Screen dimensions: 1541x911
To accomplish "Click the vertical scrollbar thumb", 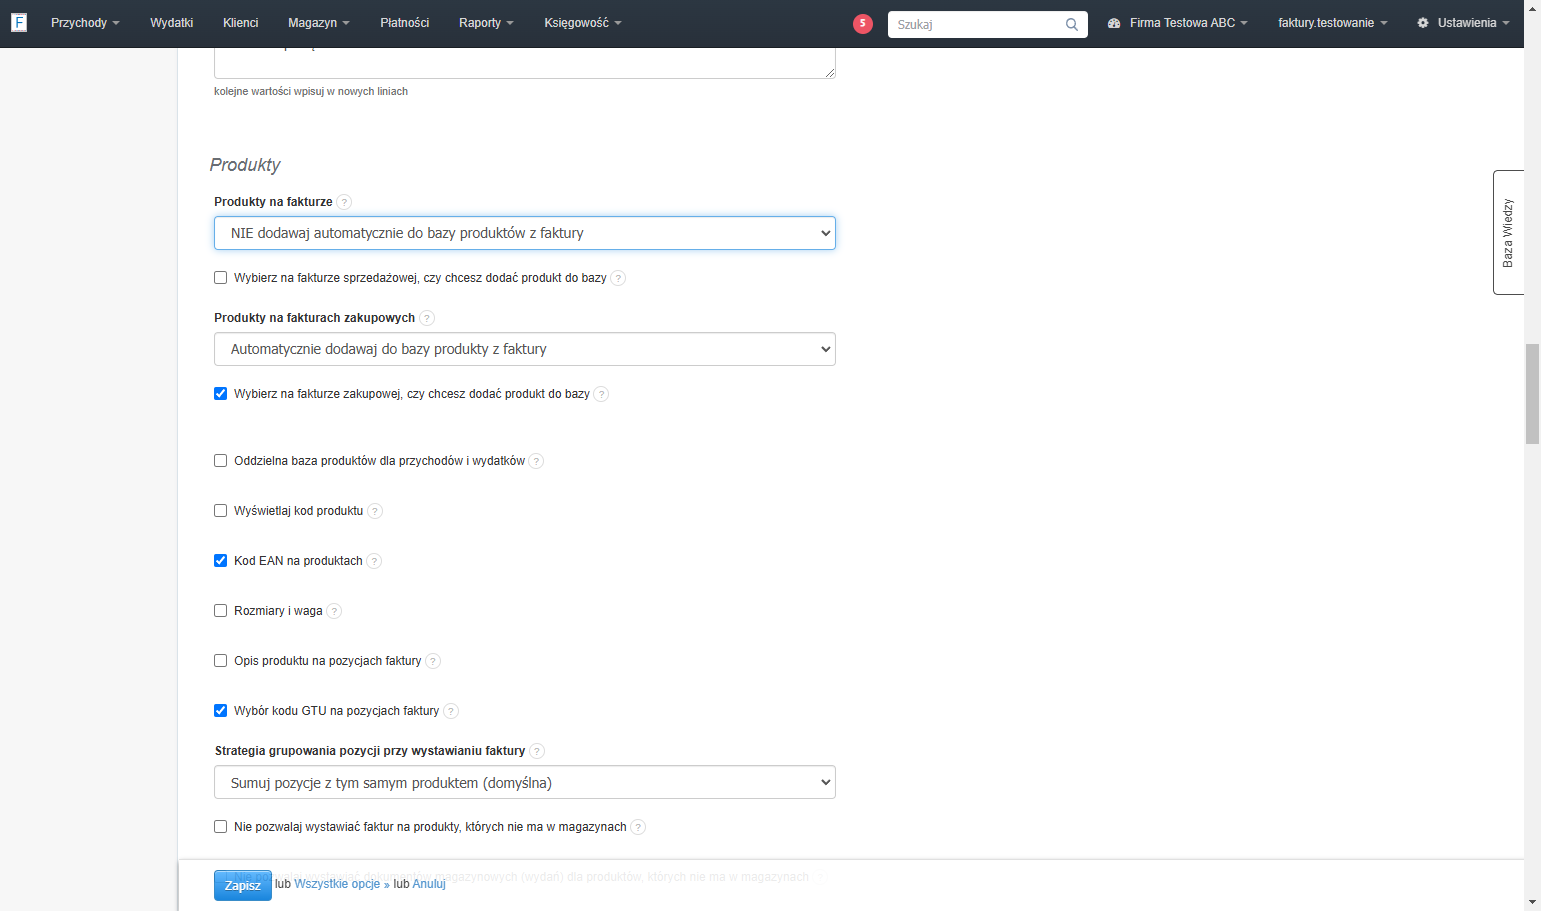I will (1532, 393).
